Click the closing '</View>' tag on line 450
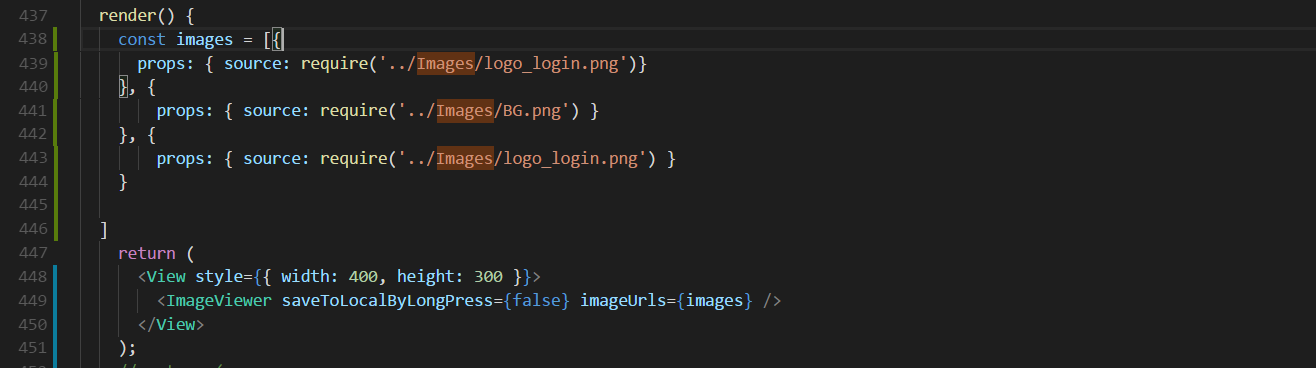The image size is (1316, 368). (171, 324)
